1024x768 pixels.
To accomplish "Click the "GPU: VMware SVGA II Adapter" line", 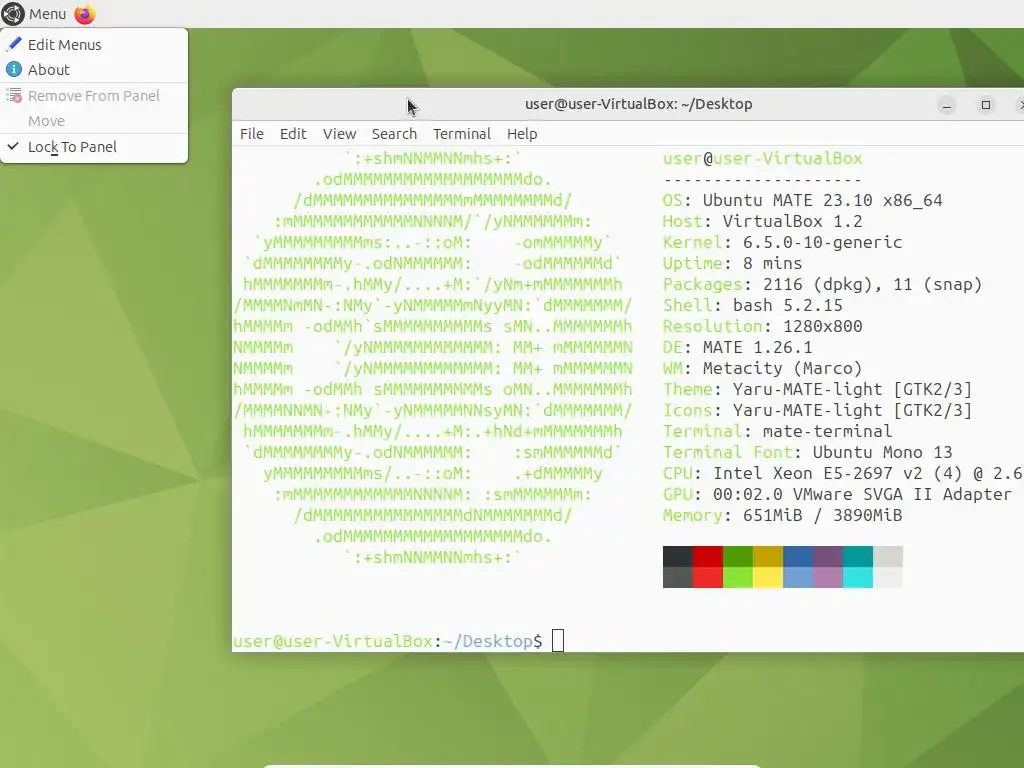I will coord(838,494).
